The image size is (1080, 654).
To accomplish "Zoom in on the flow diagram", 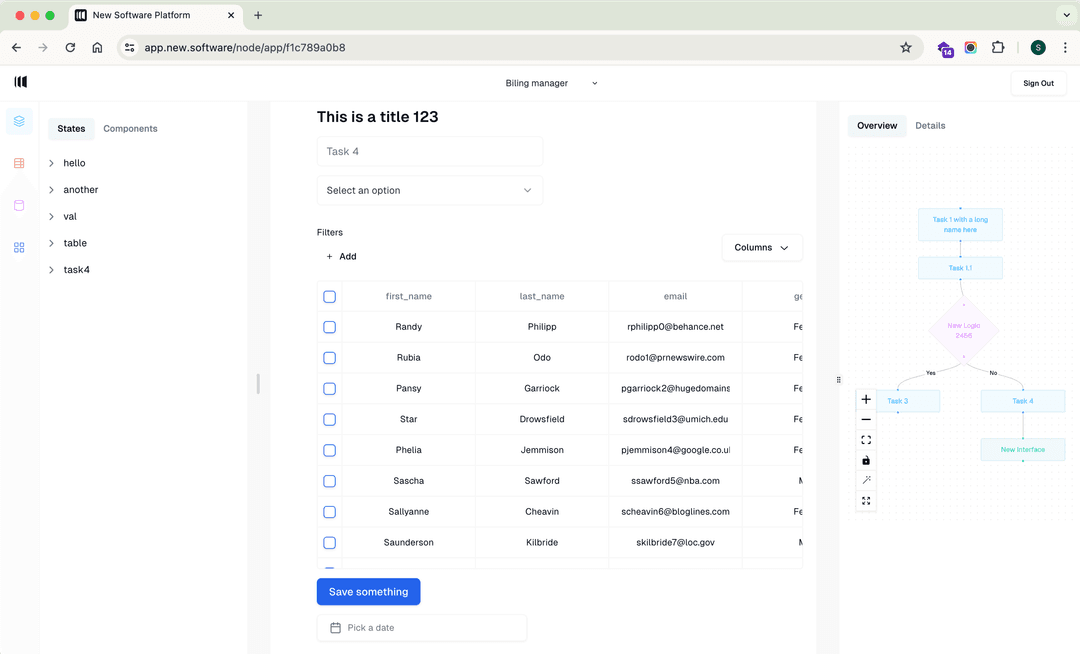I will 866,399.
